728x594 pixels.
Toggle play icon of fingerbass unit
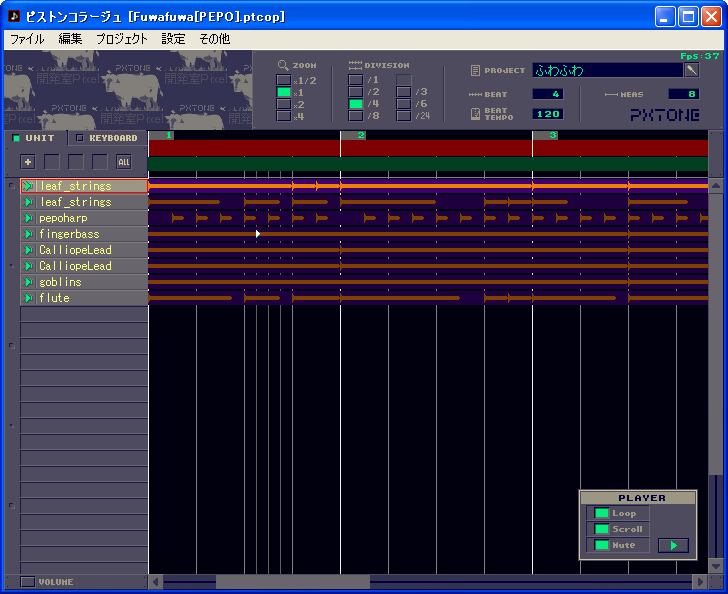coord(28,234)
